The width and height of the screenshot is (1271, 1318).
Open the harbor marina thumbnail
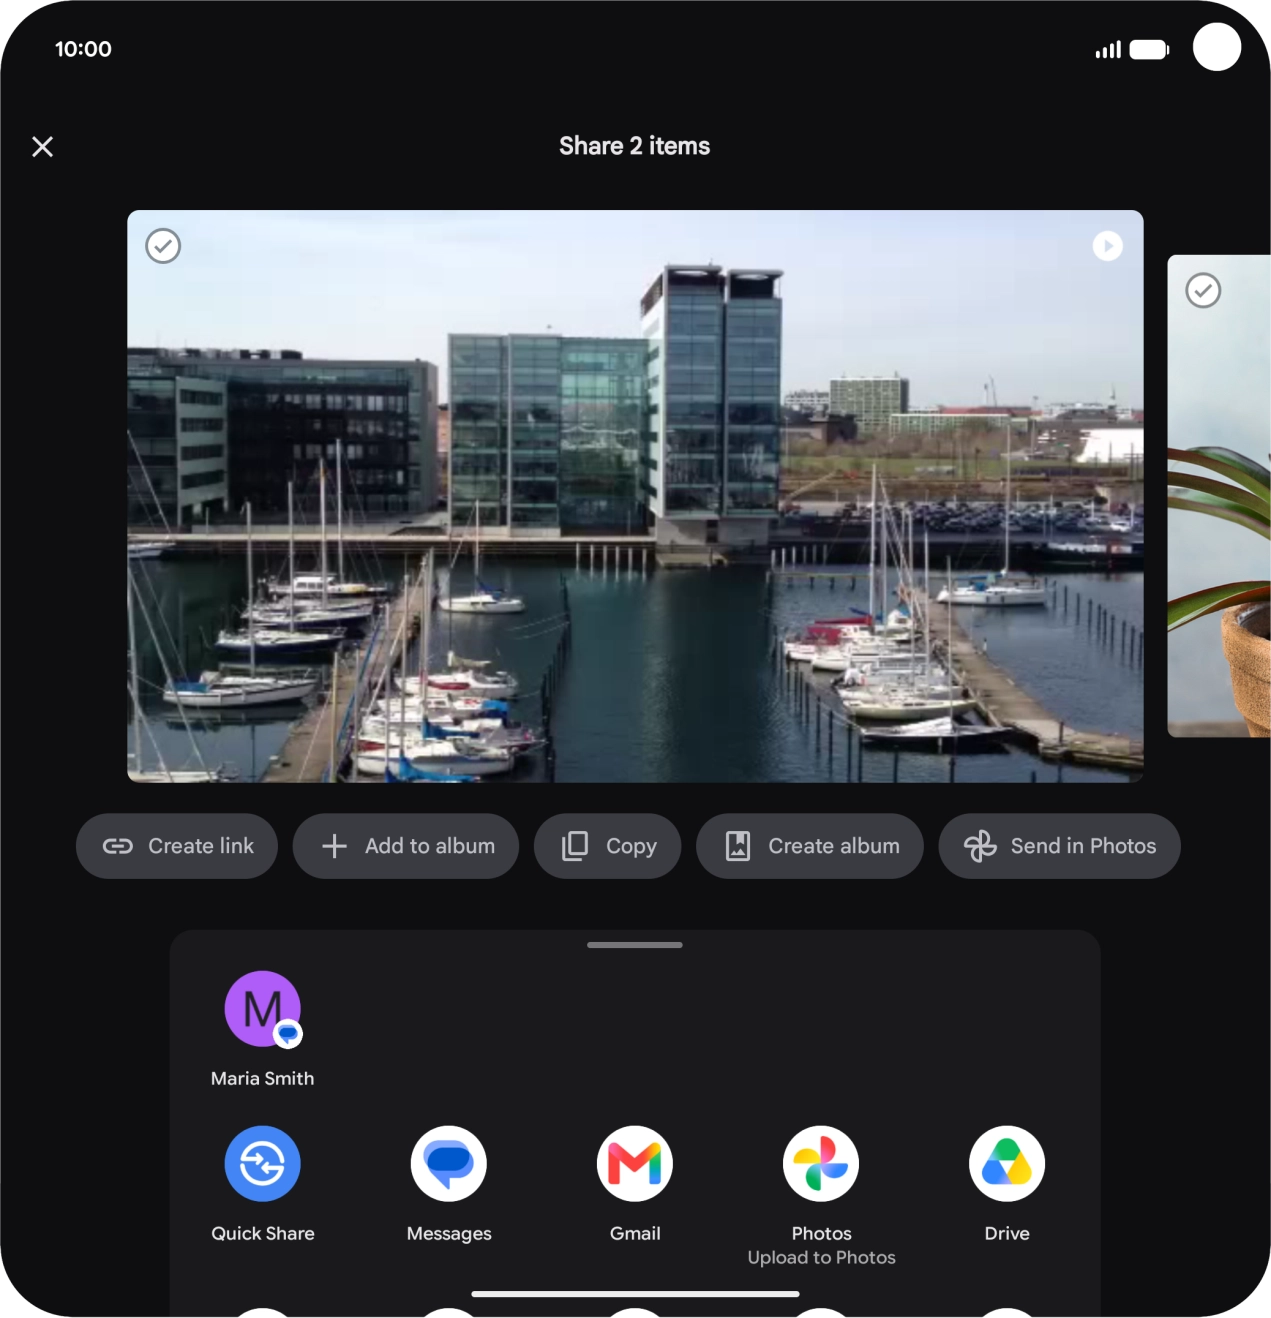tap(635, 496)
